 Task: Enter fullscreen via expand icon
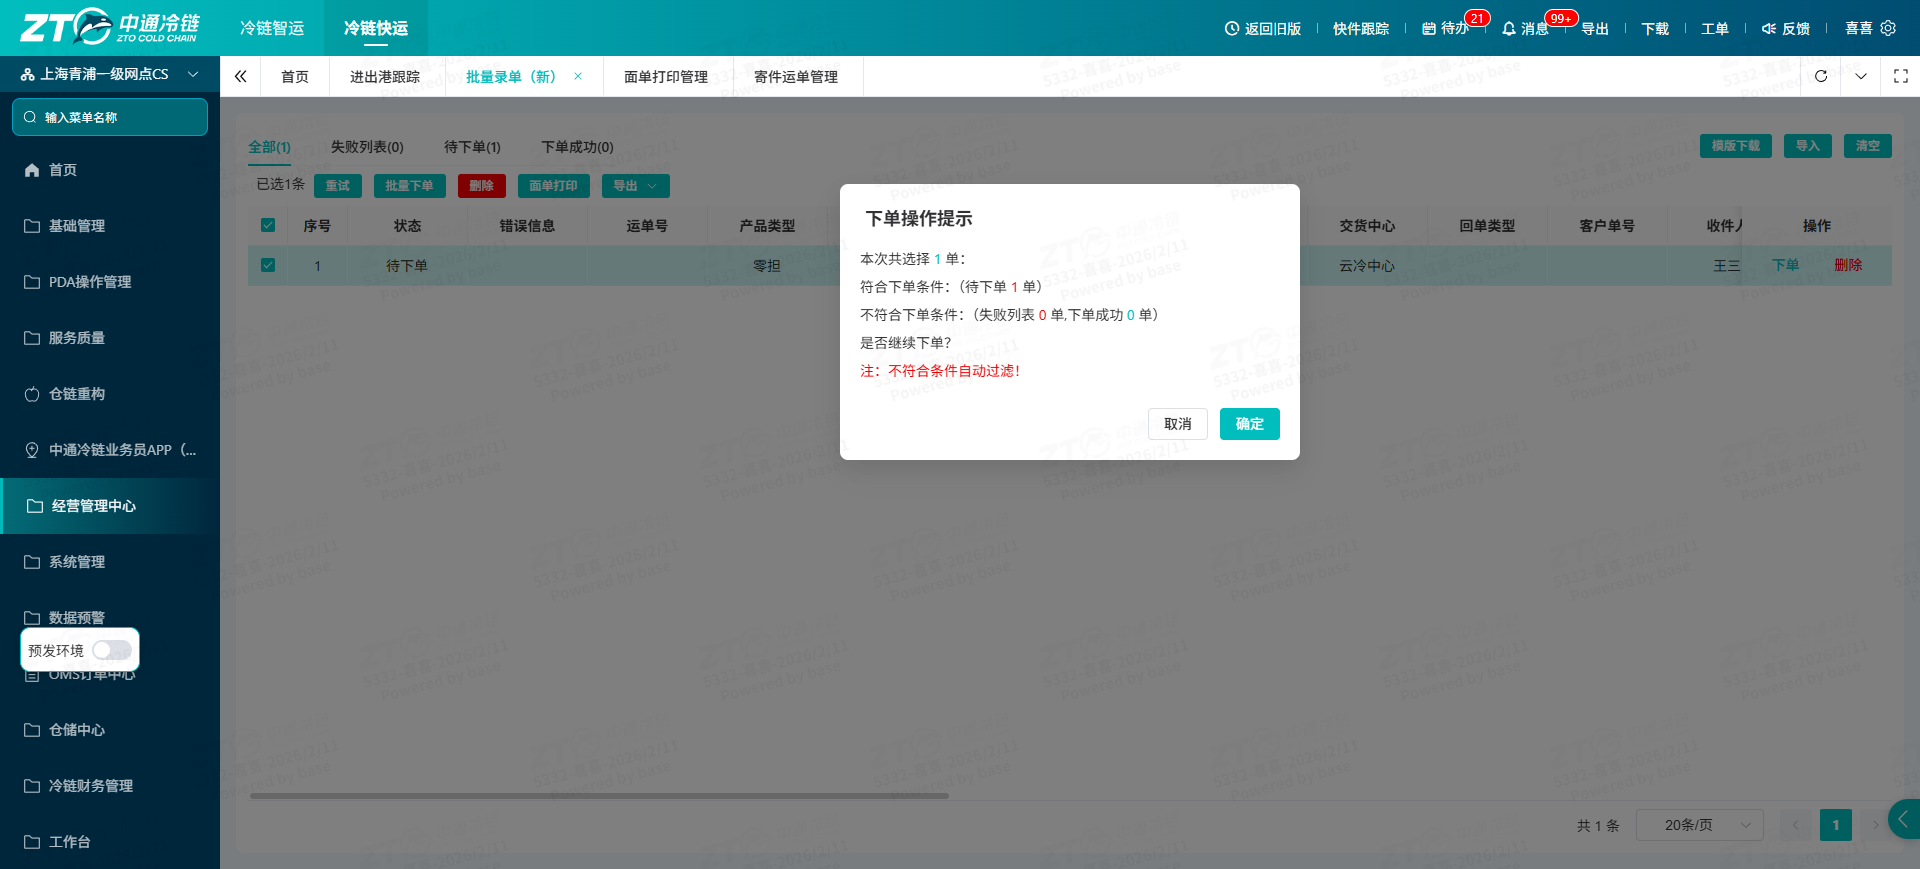[1901, 76]
